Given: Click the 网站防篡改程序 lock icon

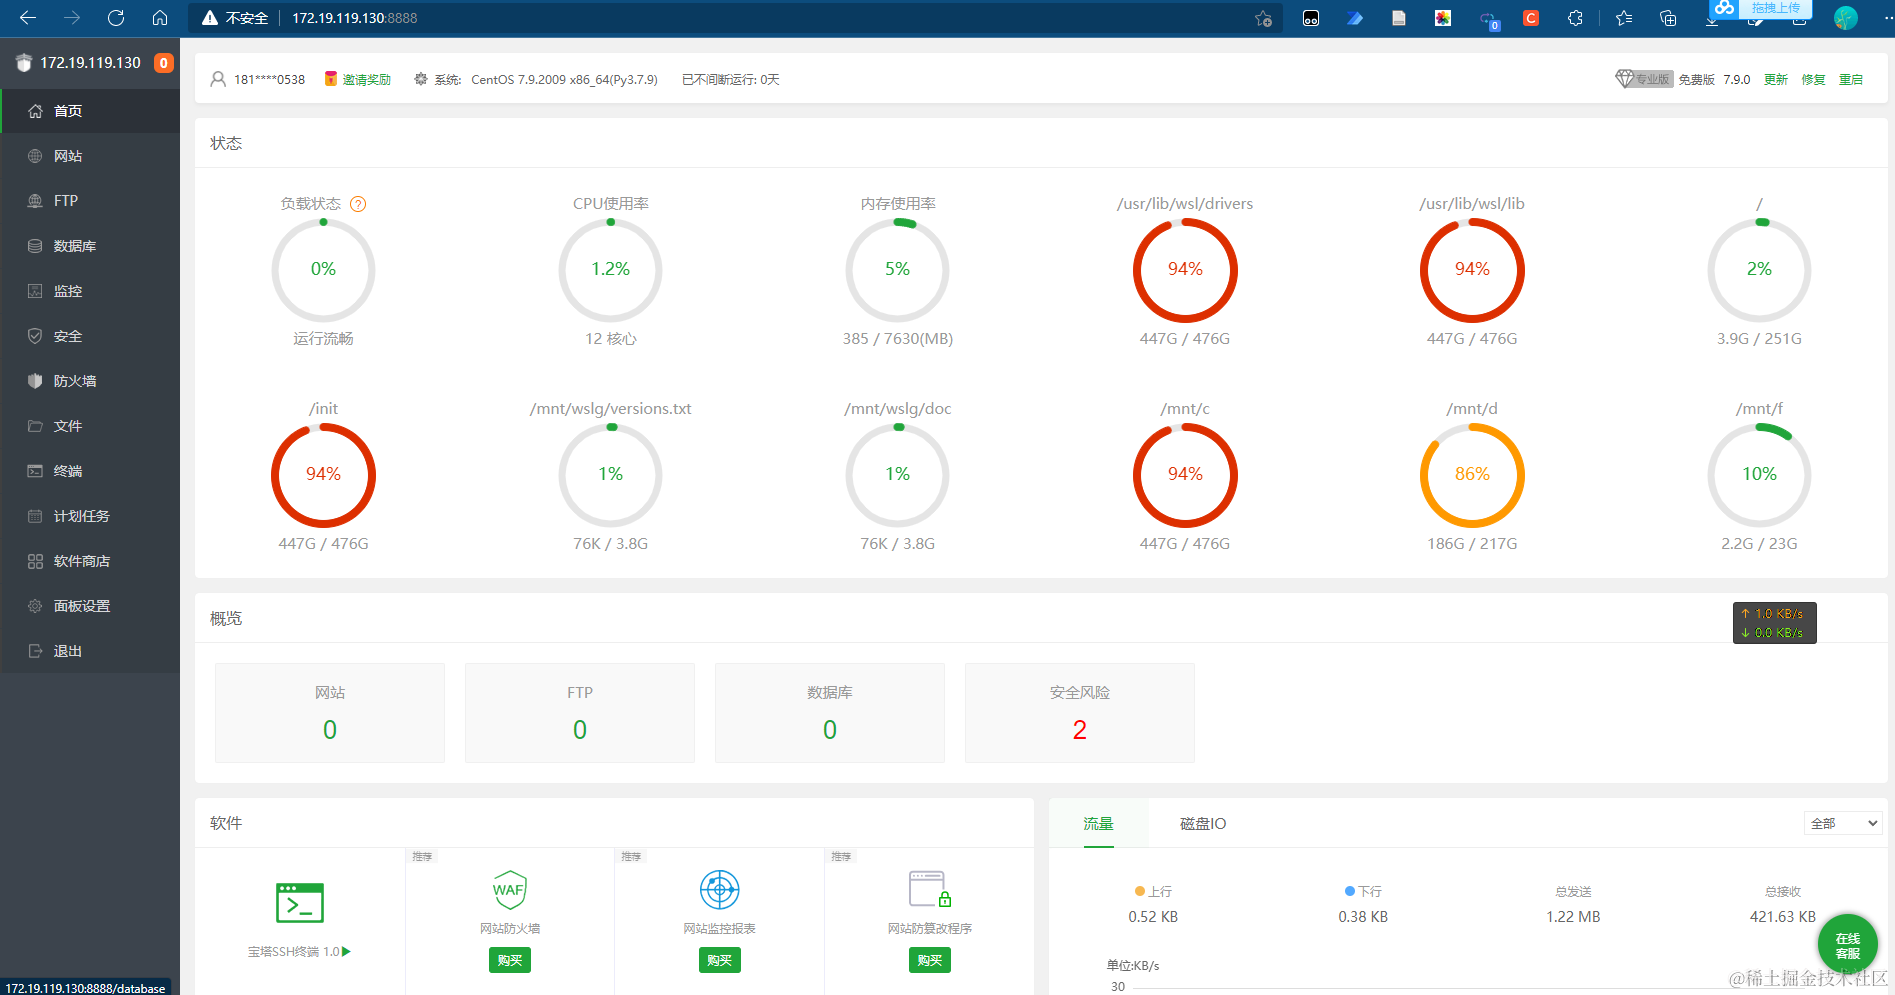Looking at the screenshot, I should [930, 889].
